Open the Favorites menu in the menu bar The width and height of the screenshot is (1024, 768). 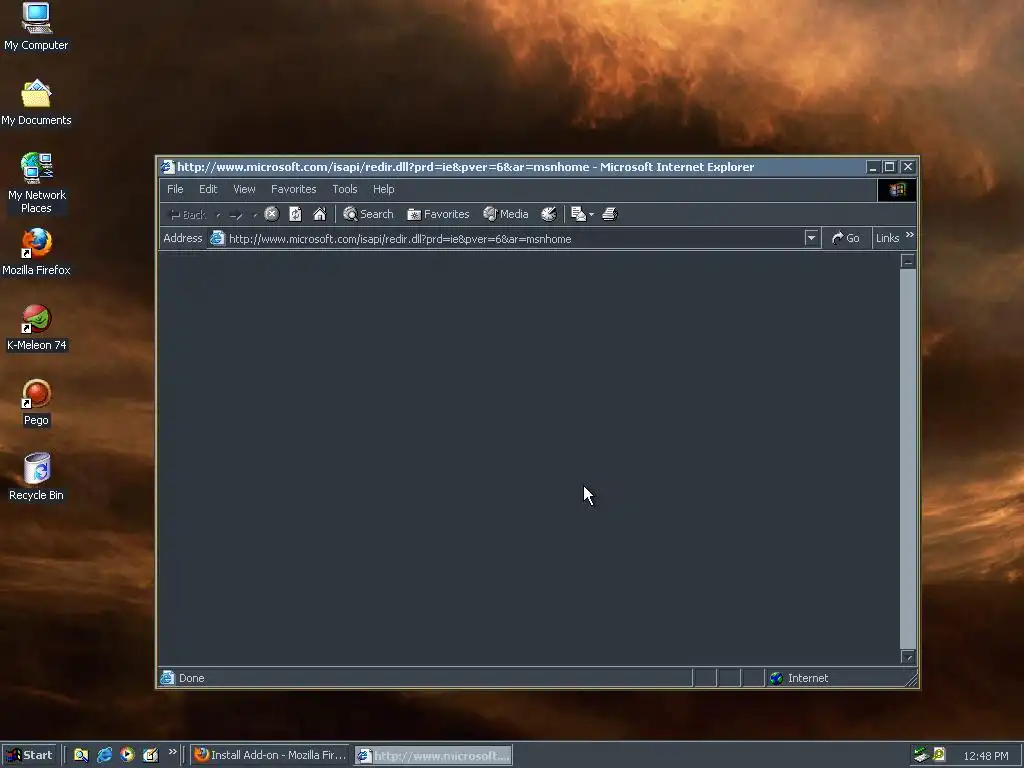[x=293, y=189]
